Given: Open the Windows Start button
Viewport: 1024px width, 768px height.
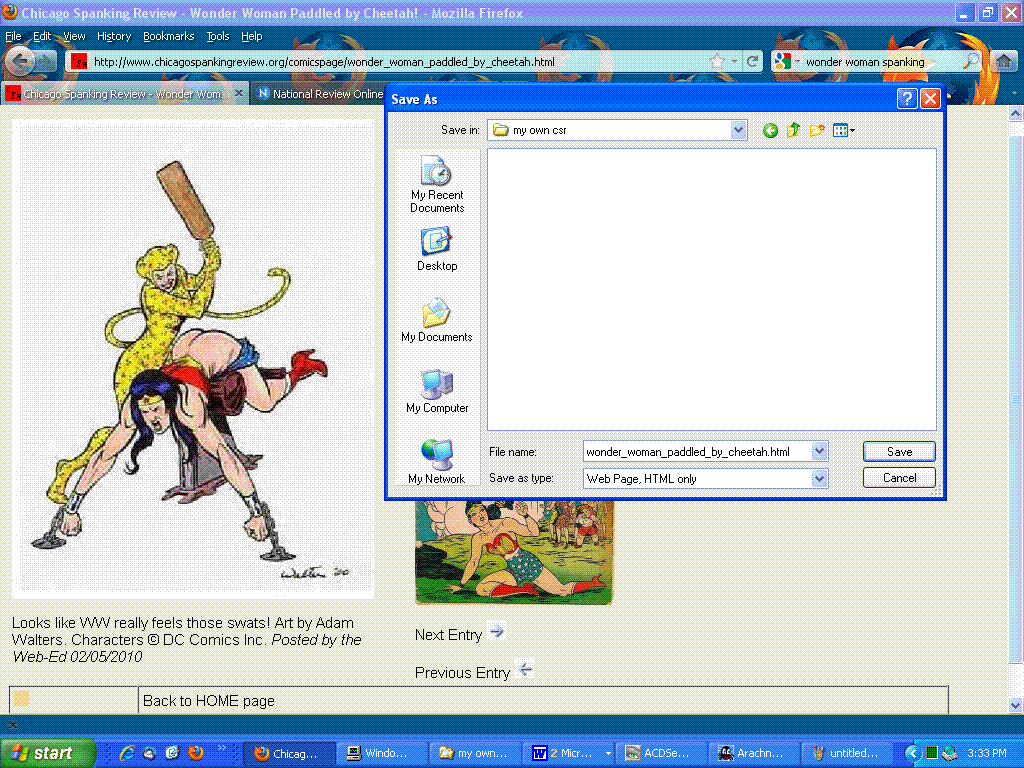Looking at the screenshot, I should pos(48,753).
